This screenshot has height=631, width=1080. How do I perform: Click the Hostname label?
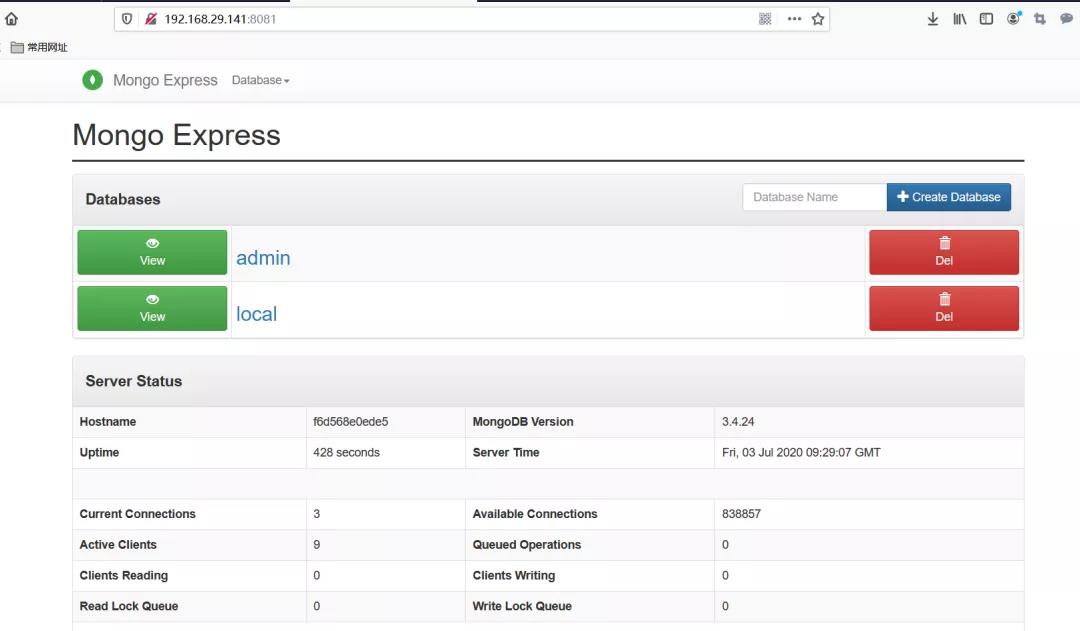[107, 422]
